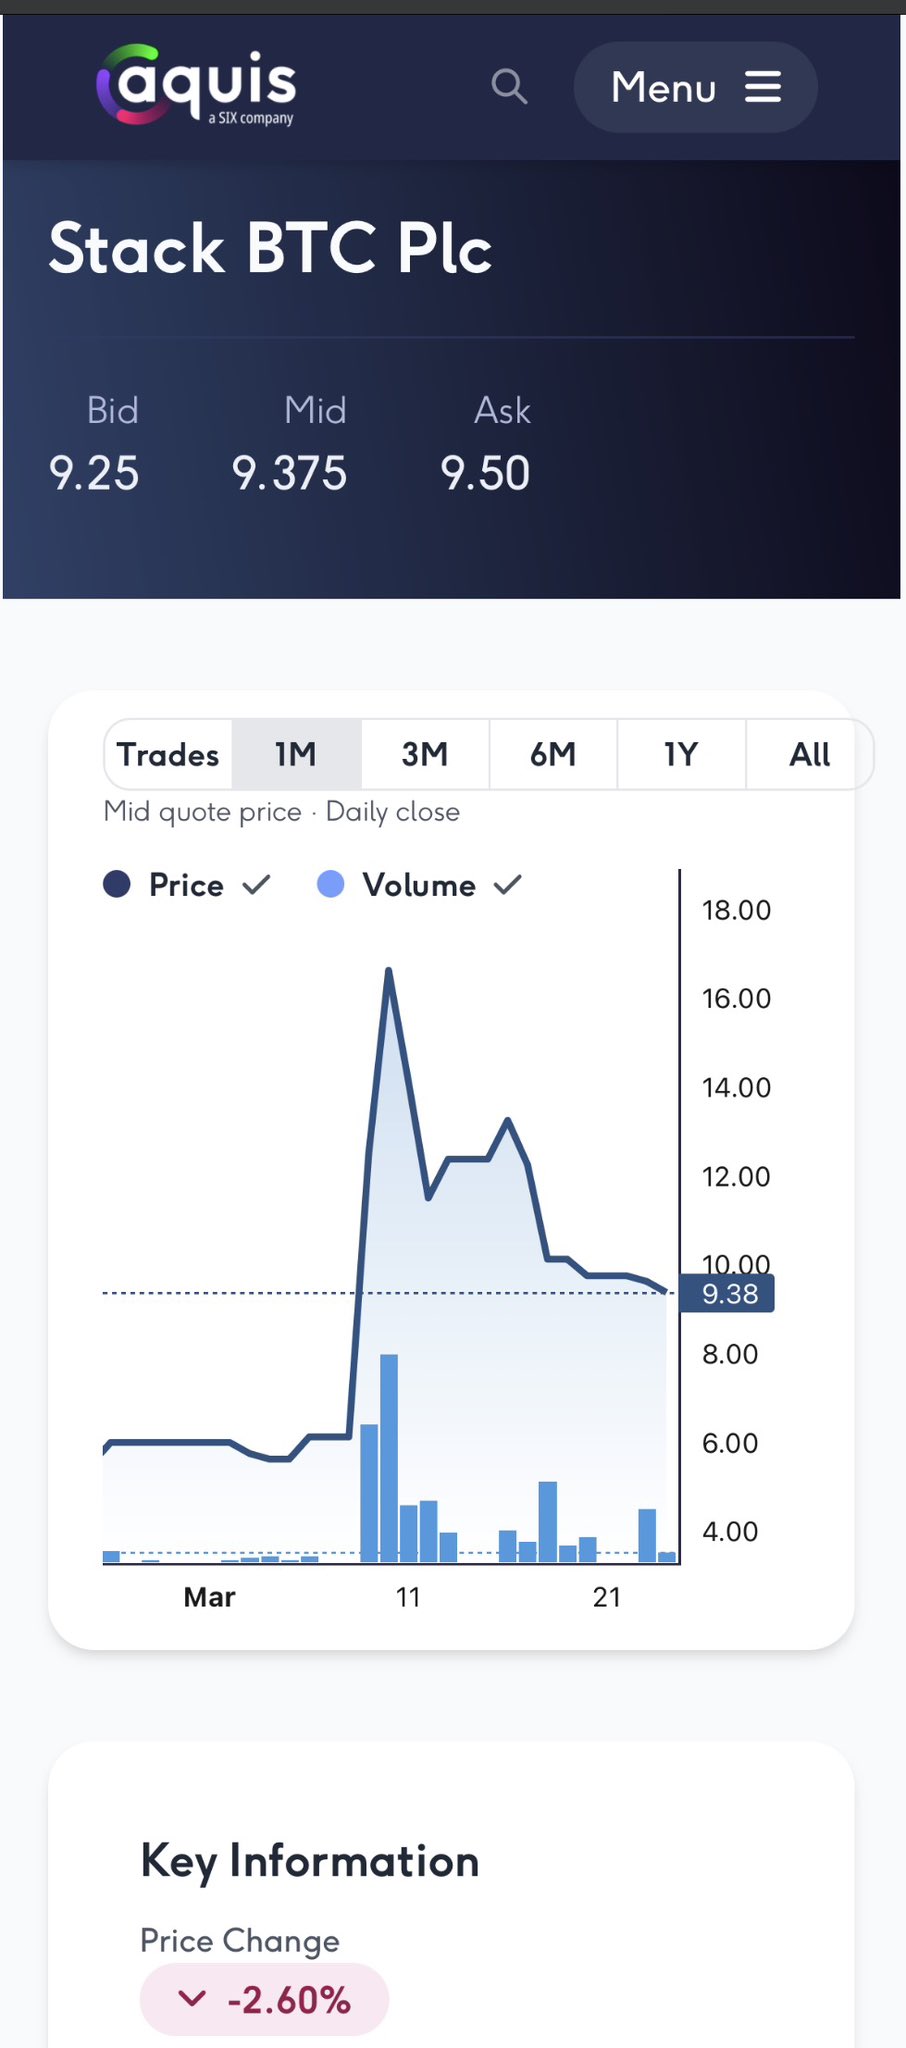The image size is (906, 2048).
Task: Click the -2.60% price change badge
Action: (265, 1999)
